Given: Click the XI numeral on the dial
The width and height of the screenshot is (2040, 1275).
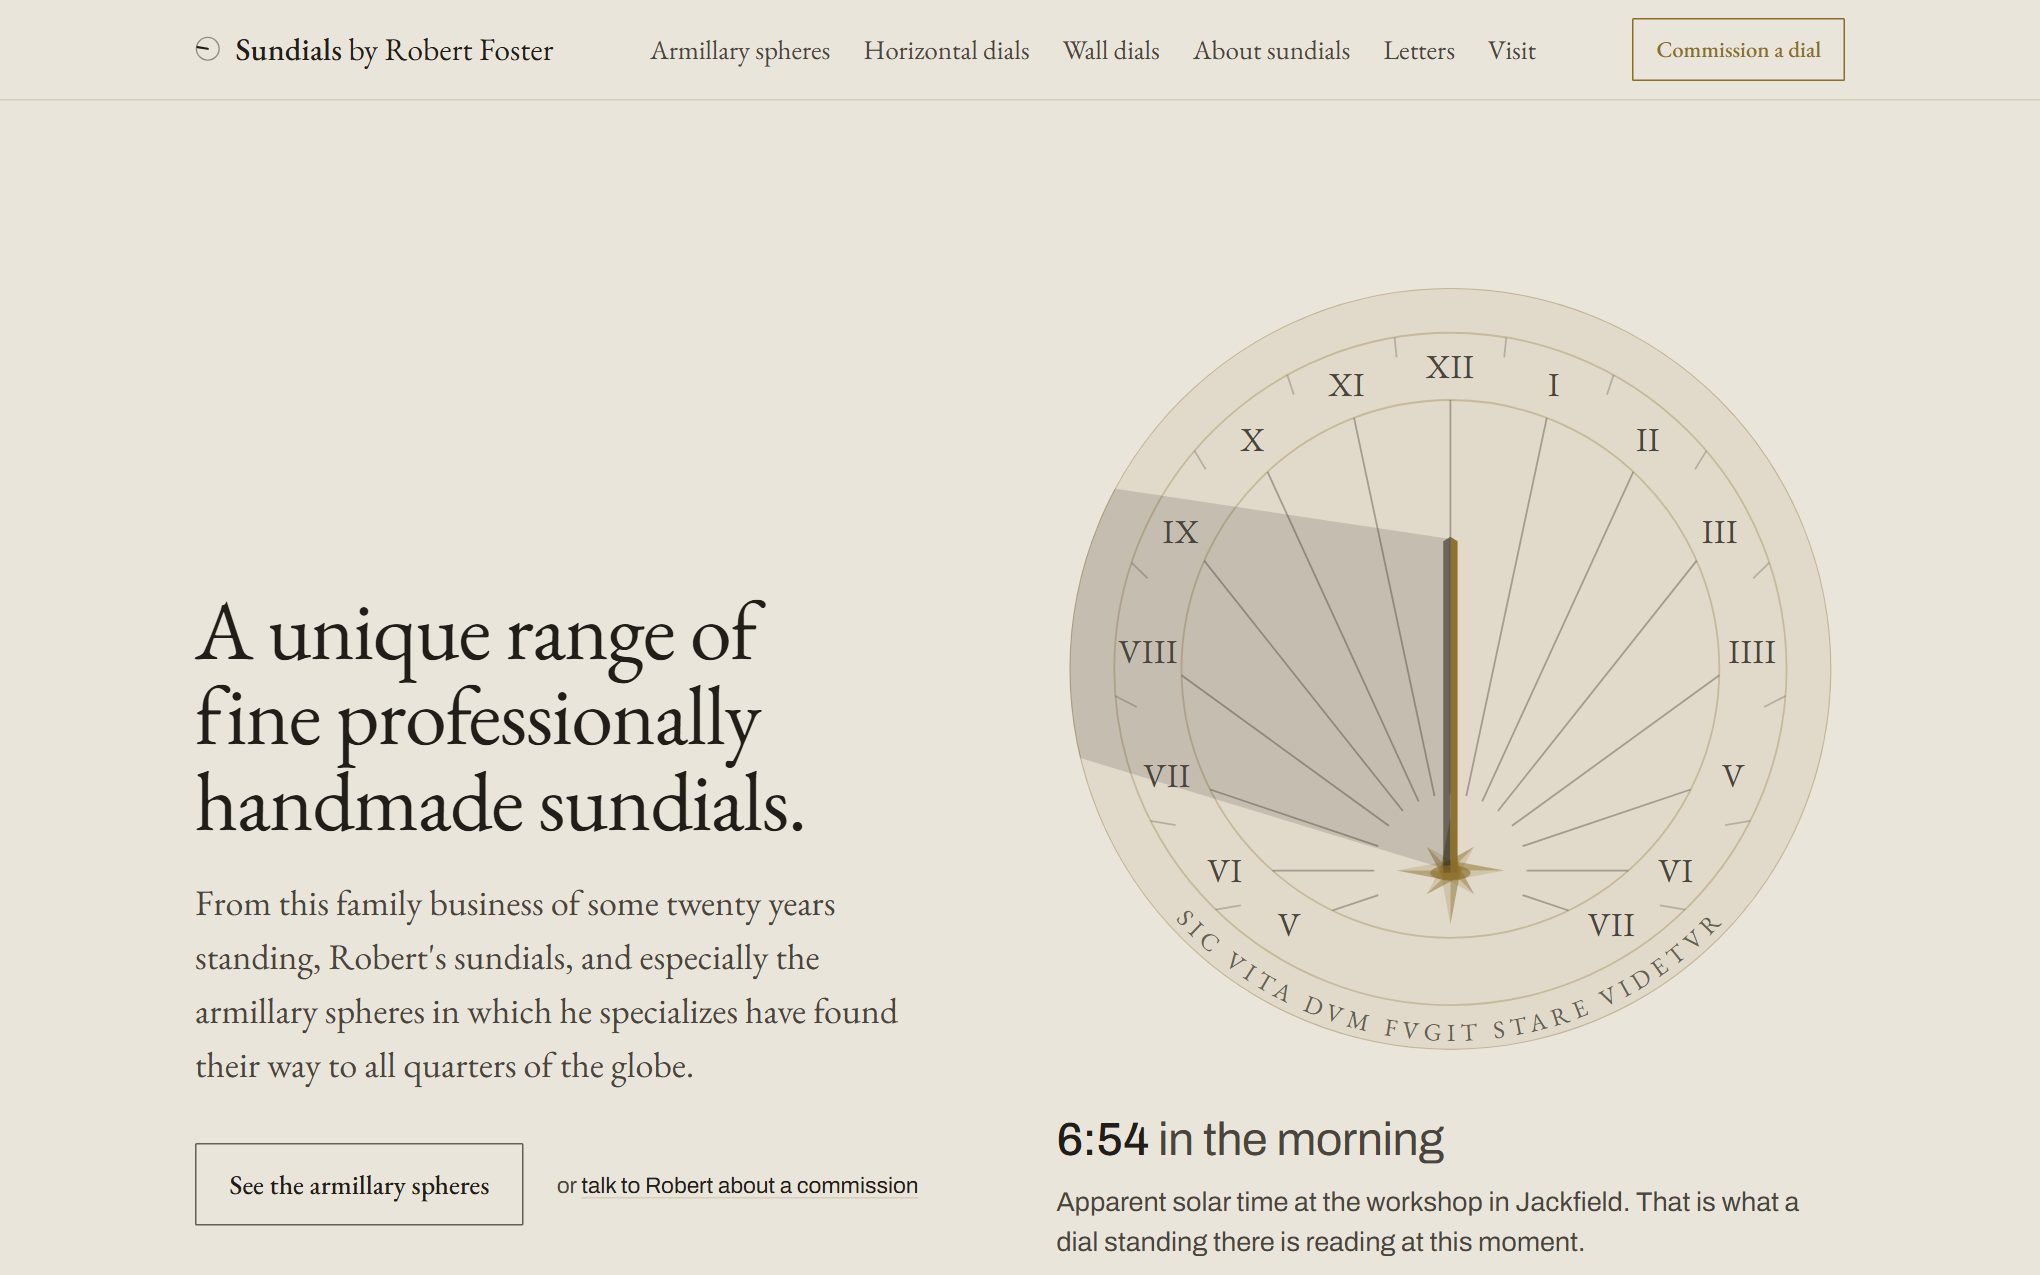Looking at the screenshot, I should click(x=1345, y=385).
